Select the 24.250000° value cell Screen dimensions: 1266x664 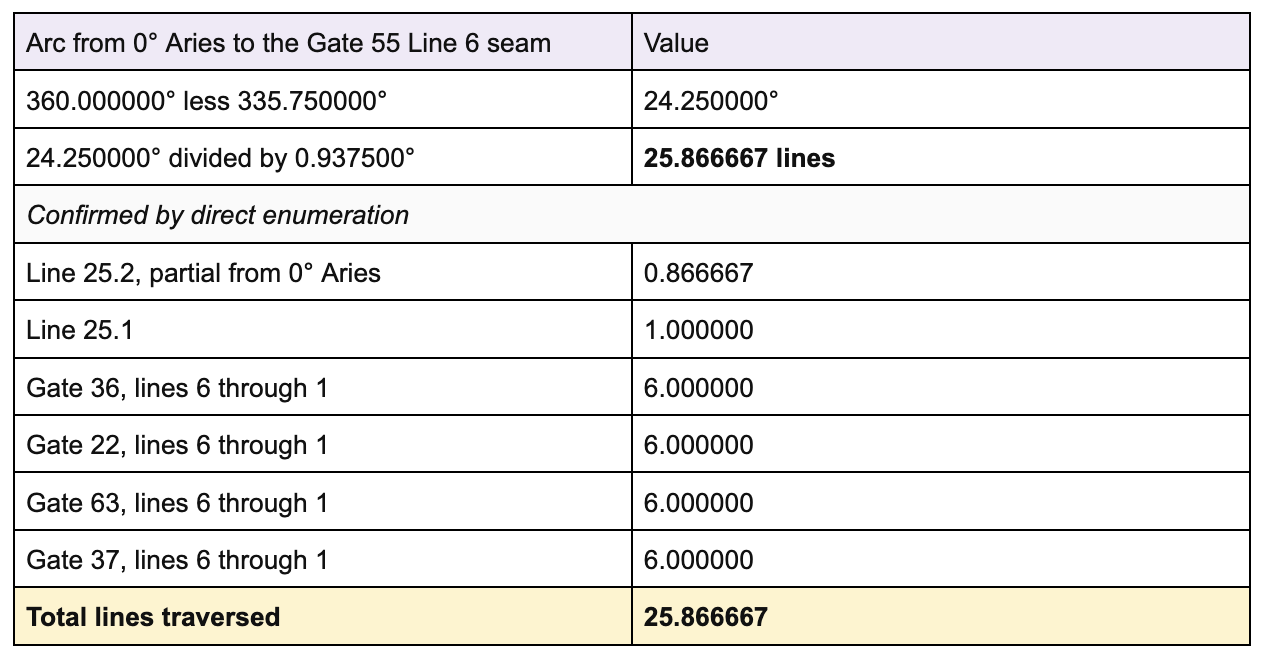tap(941, 100)
